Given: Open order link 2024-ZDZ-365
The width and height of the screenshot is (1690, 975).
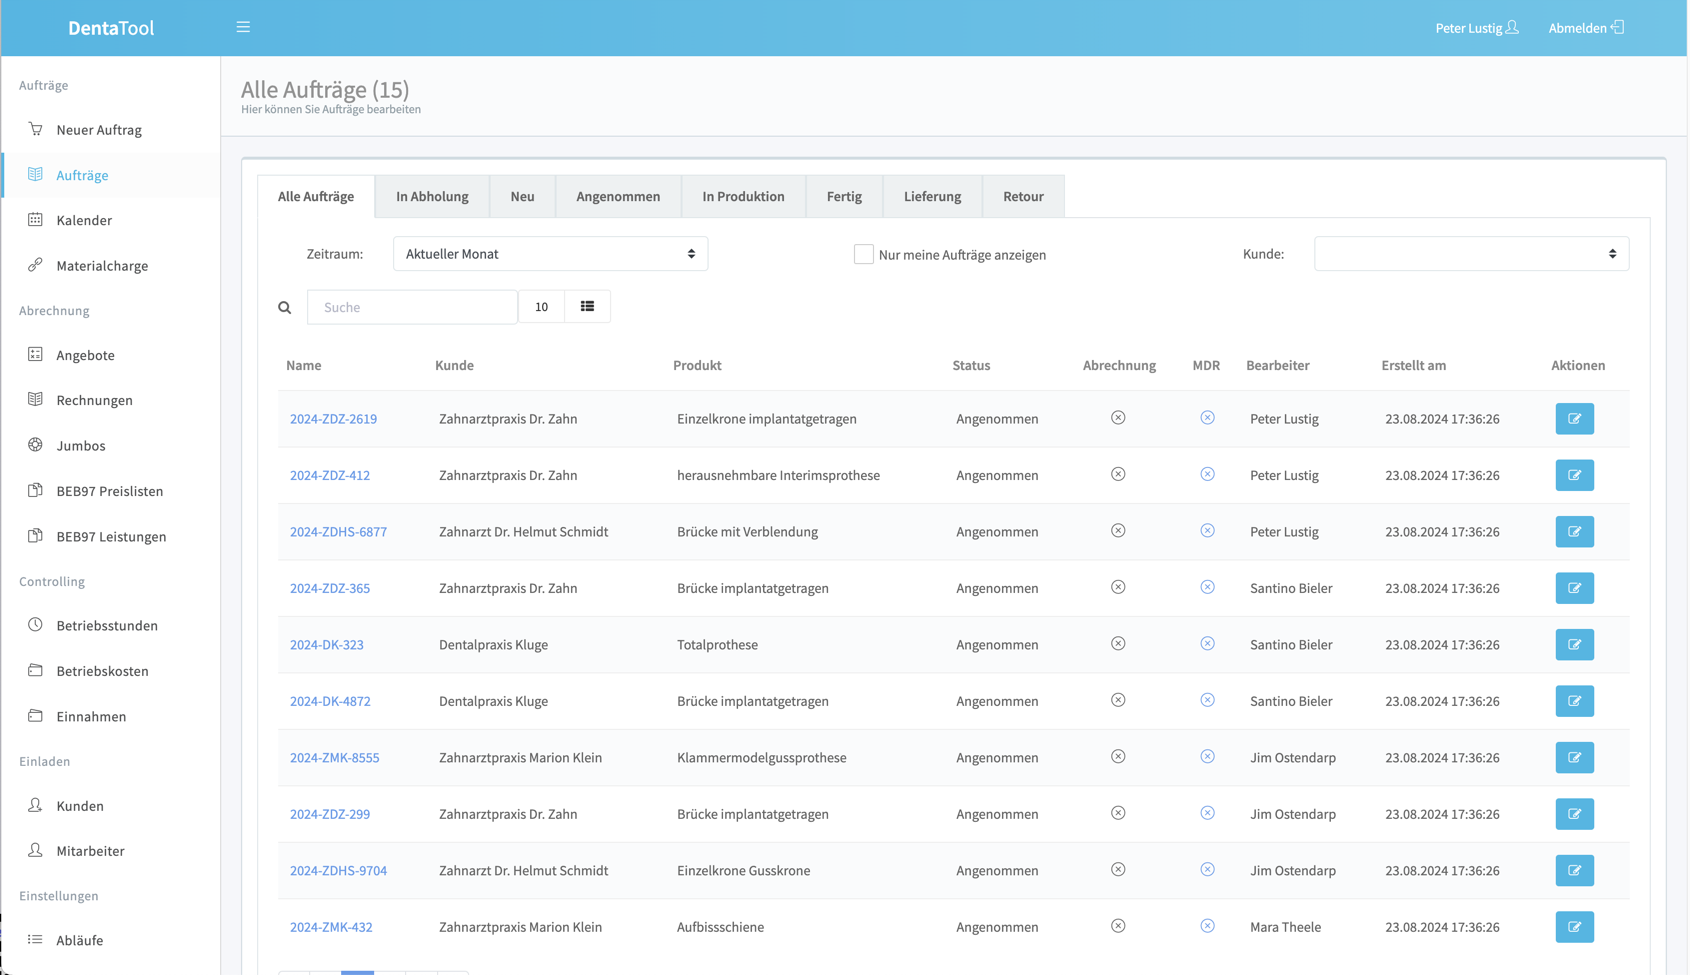Looking at the screenshot, I should pos(330,588).
